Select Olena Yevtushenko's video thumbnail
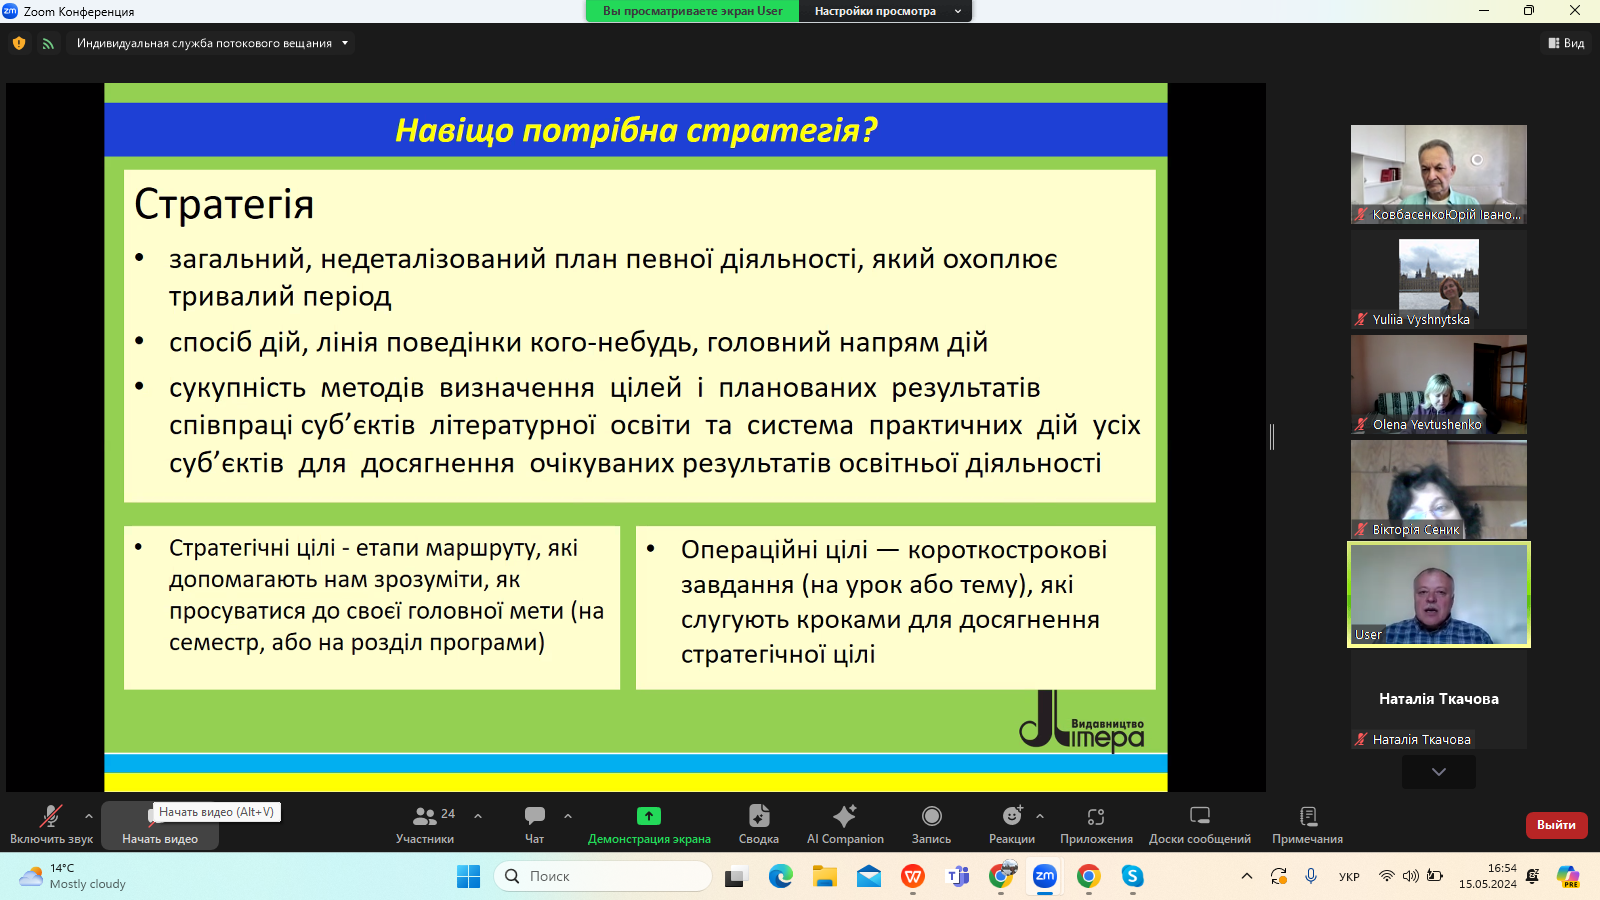Image resolution: width=1600 pixels, height=900 pixels. [x=1438, y=384]
